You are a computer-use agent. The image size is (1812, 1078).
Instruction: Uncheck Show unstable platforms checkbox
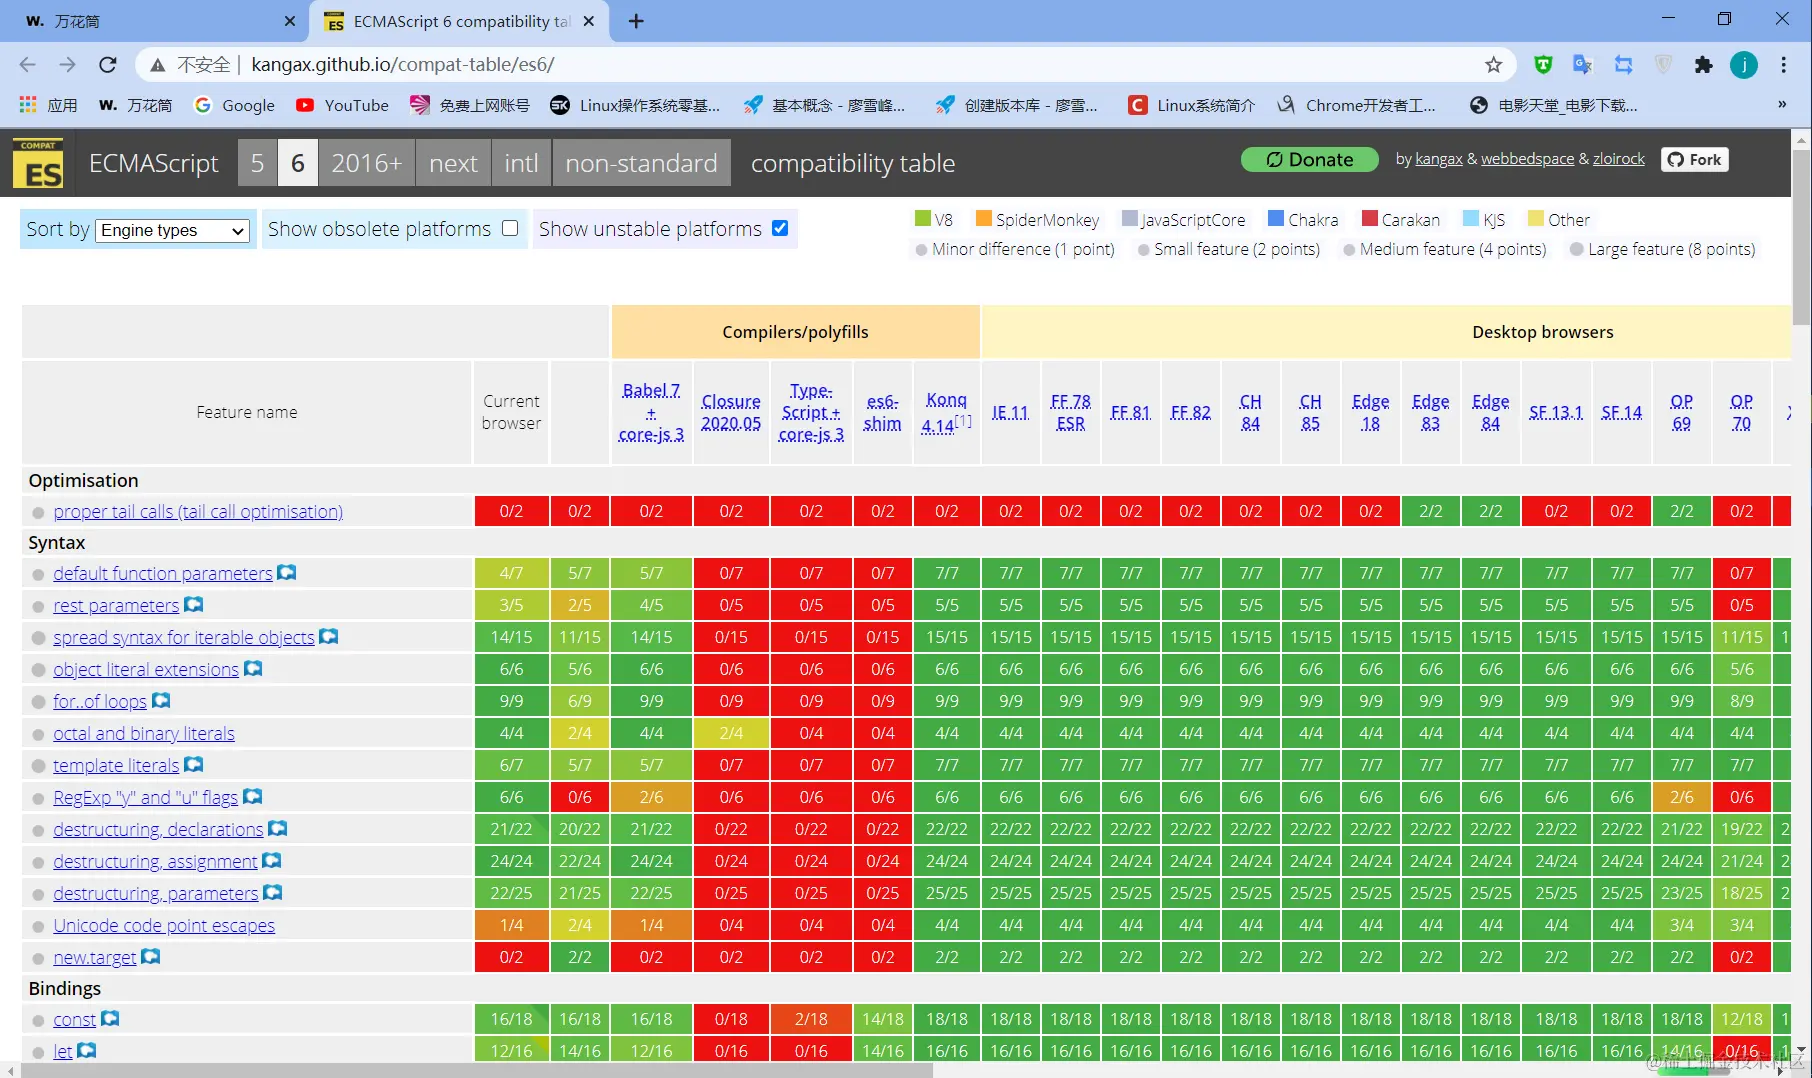coord(780,228)
